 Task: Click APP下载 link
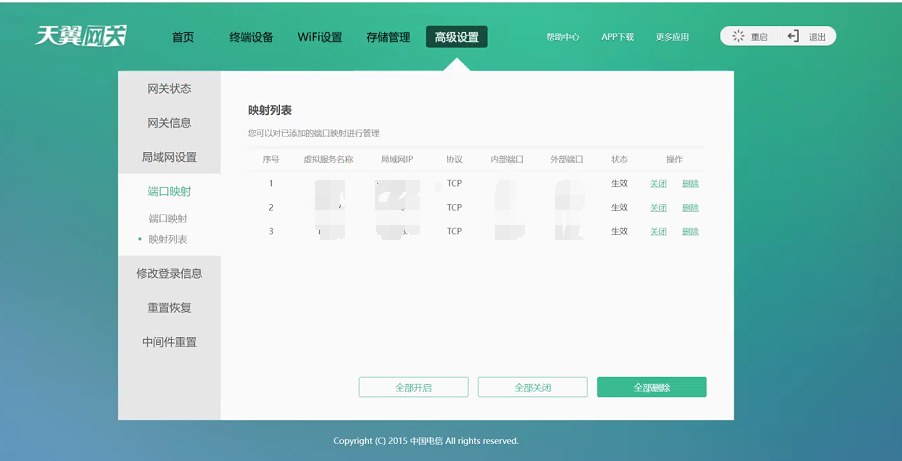pyautogui.click(x=617, y=37)
